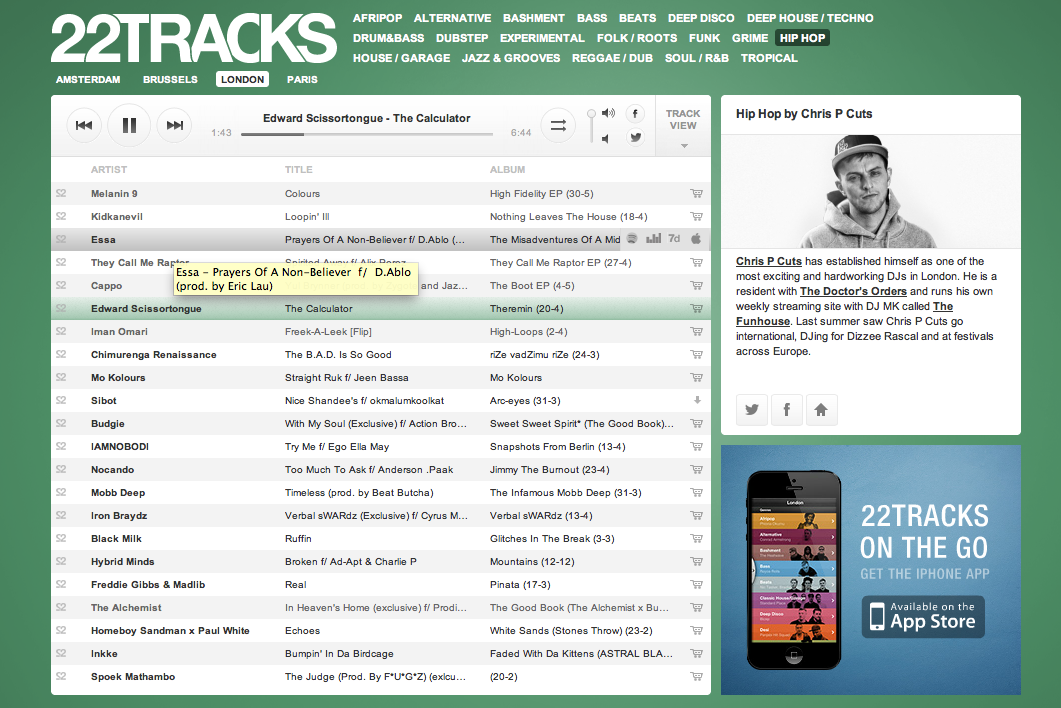Mute audio with the low-volume speaker icon
This screenshot has width=1061, height=708.
pos(605,138)
